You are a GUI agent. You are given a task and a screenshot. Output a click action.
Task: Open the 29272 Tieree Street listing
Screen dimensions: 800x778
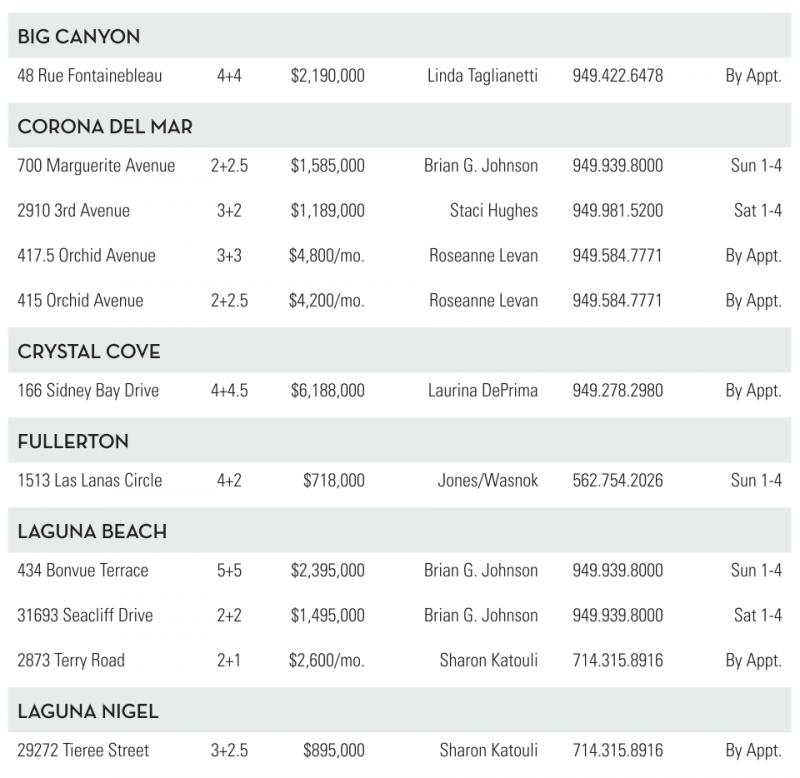click(83, 751)
